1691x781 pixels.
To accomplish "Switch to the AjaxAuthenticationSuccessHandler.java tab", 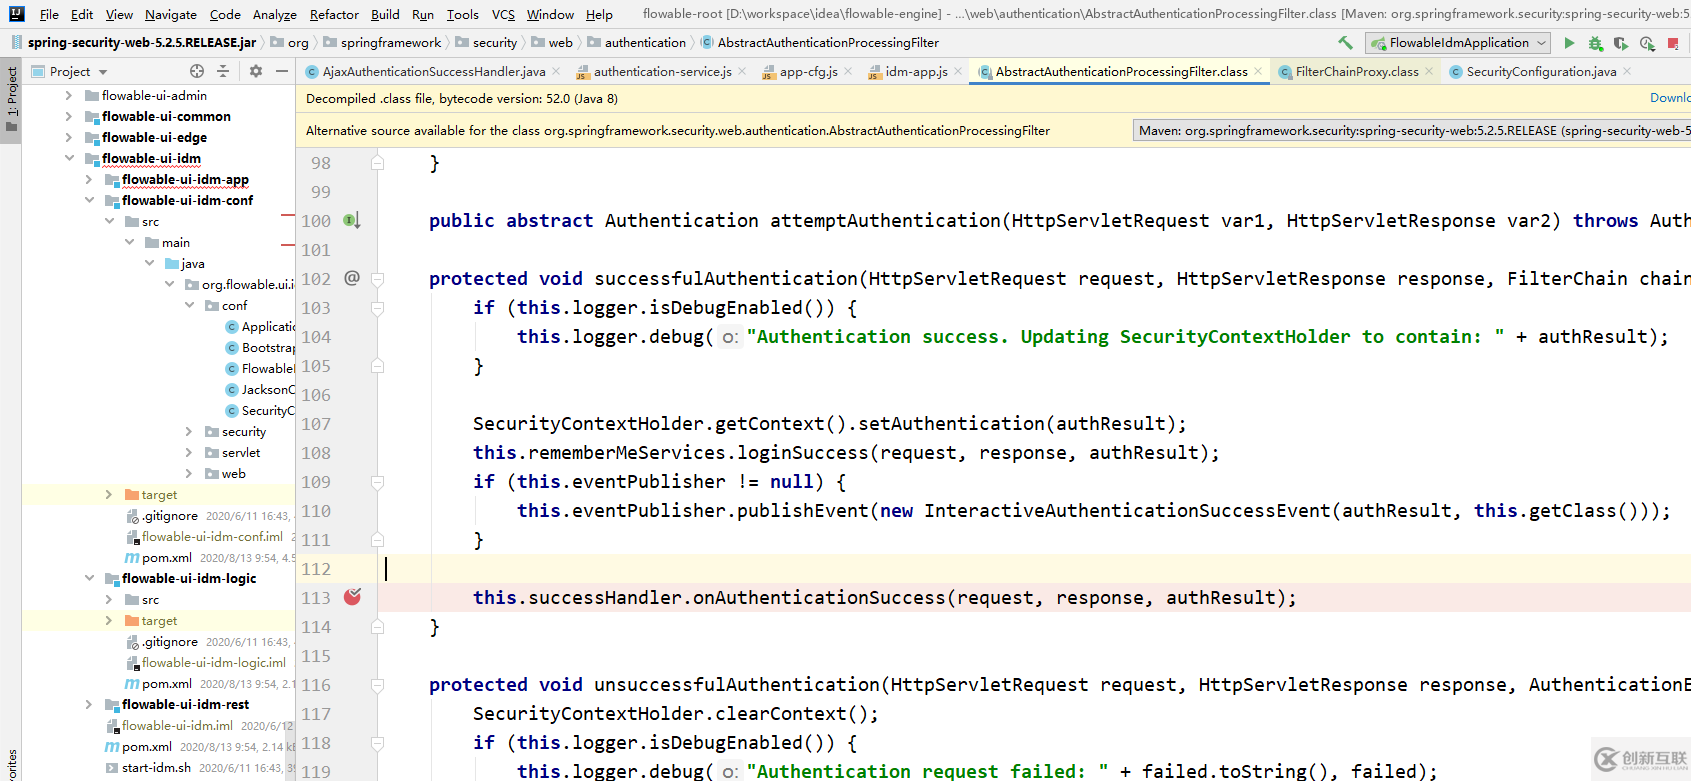I will tap(434, 71).
